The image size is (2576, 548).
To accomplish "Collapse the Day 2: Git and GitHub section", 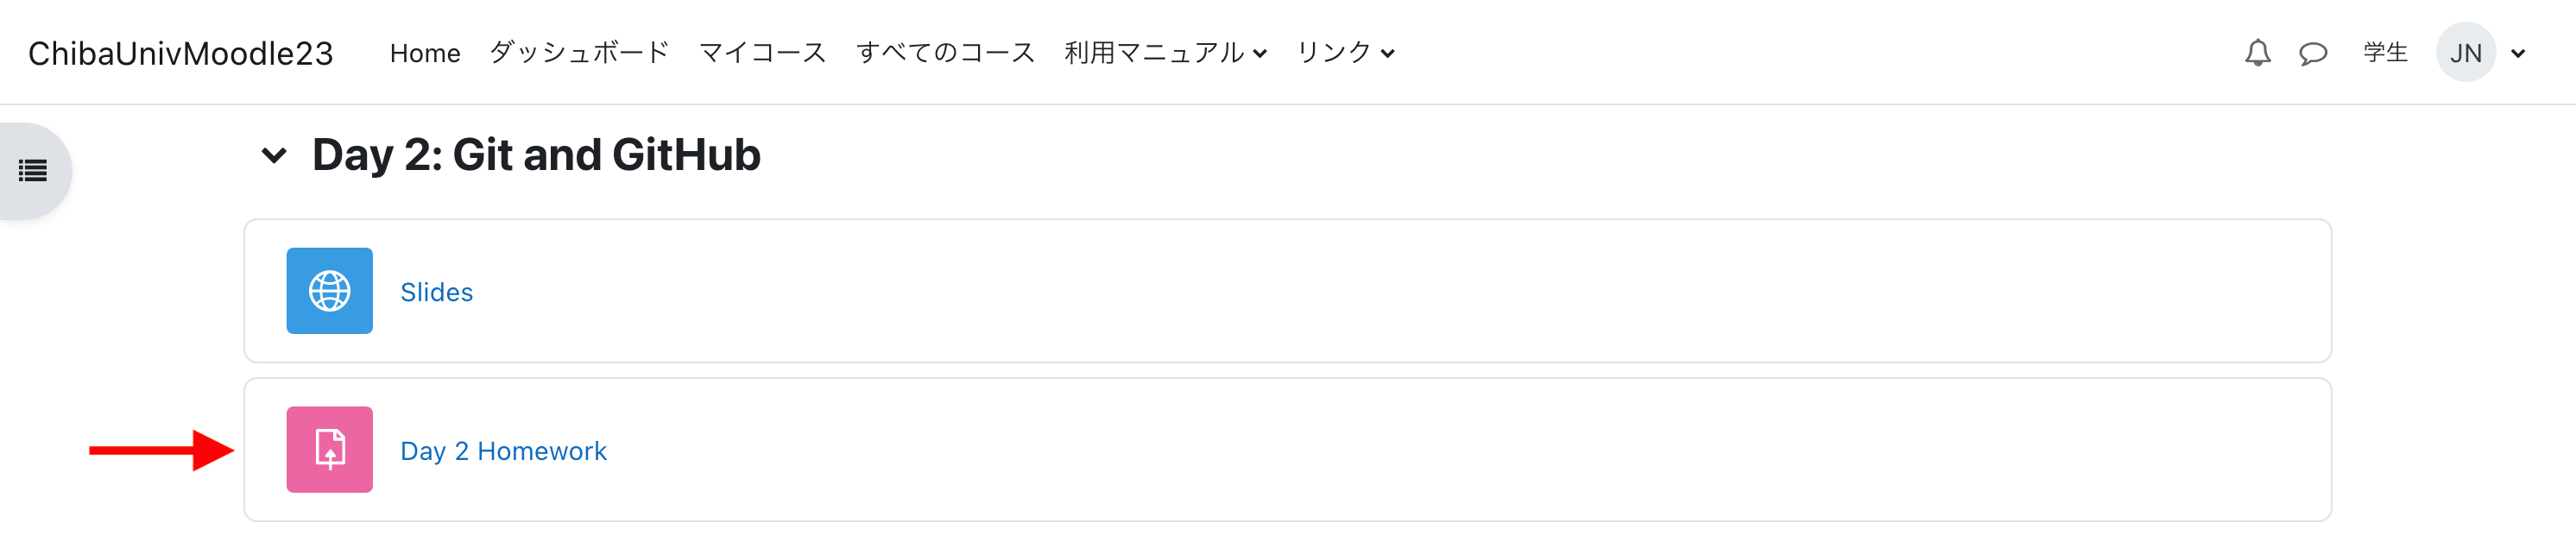I will tap(274, 155).
